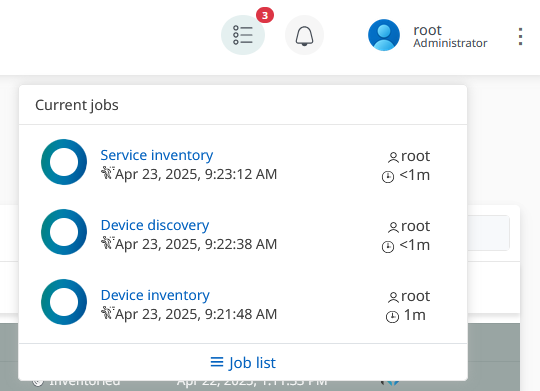Image resolution: width=540 pixels, height=391 pixels.
Task: Click the timestamp Apr 23, 2025, 9:23:12 AM
Action: (x=196, y=174)
